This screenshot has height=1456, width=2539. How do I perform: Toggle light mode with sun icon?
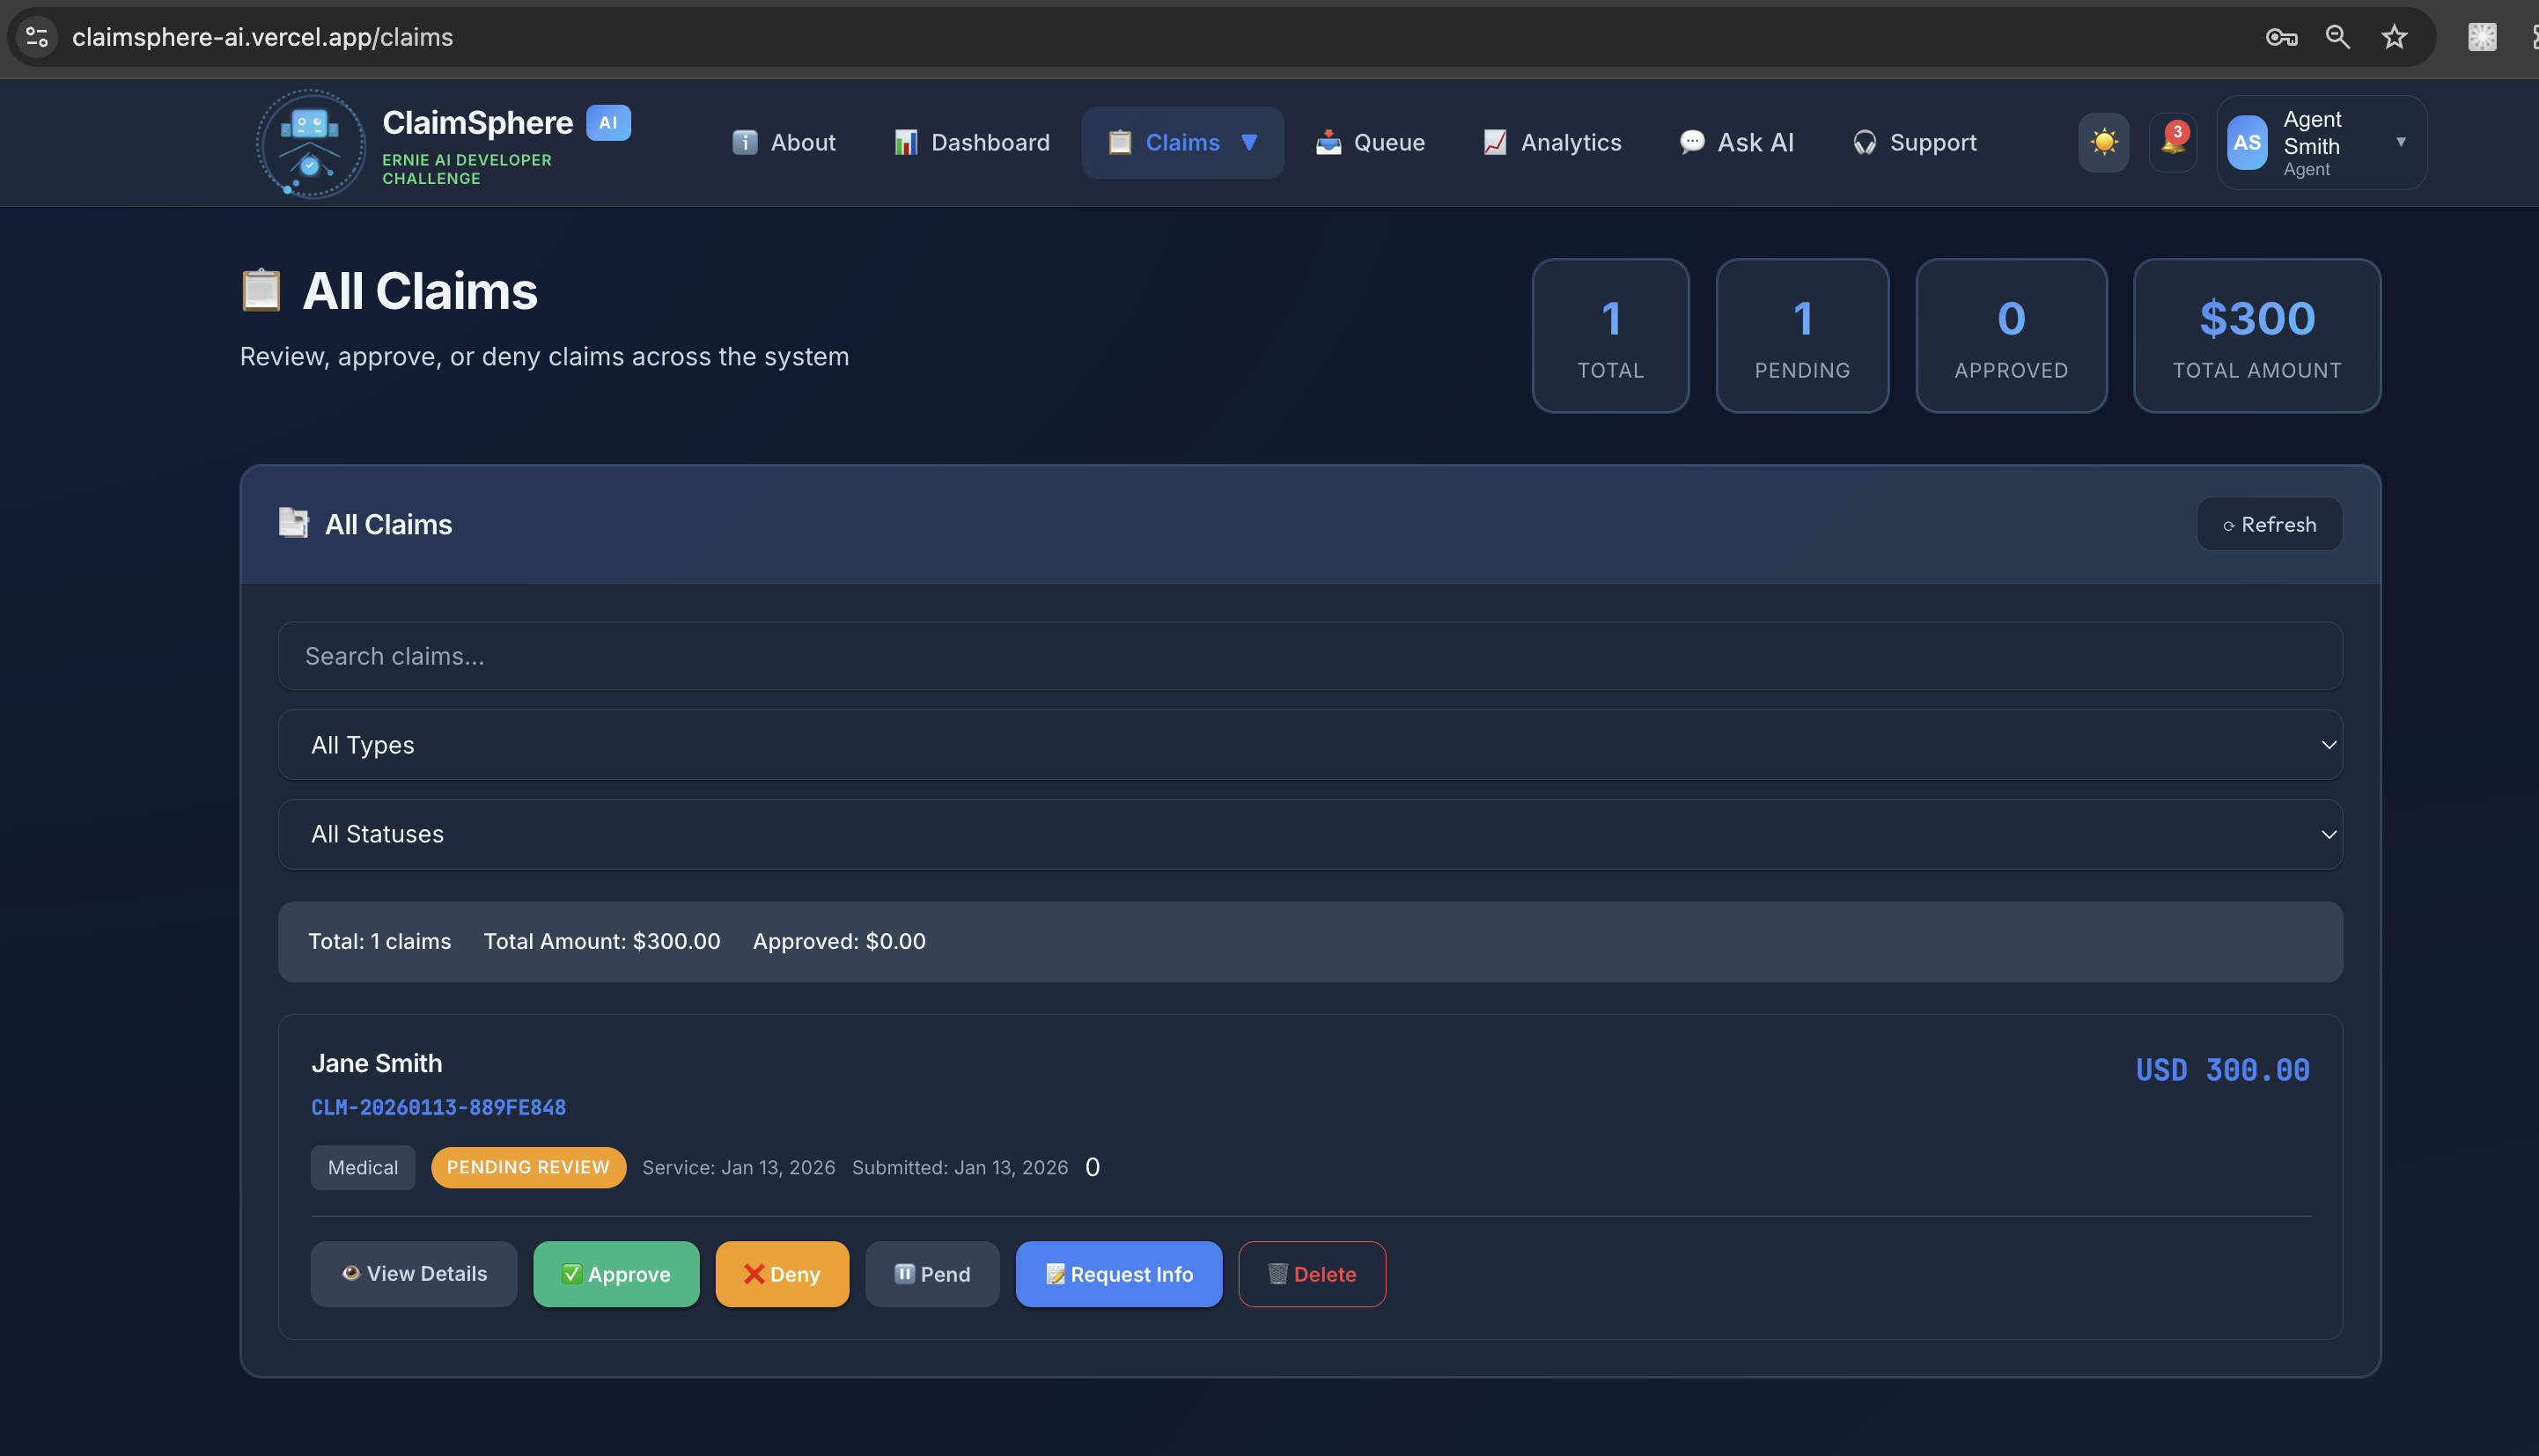[x=2103, y=142]
